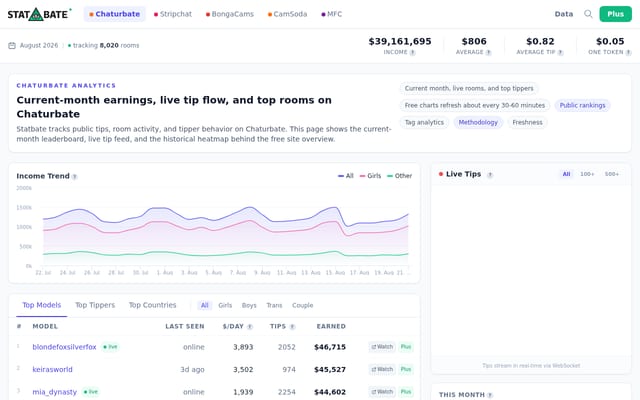
Task: Open the help icon next to AVERAGE TIP
Action: pos(560,53)
